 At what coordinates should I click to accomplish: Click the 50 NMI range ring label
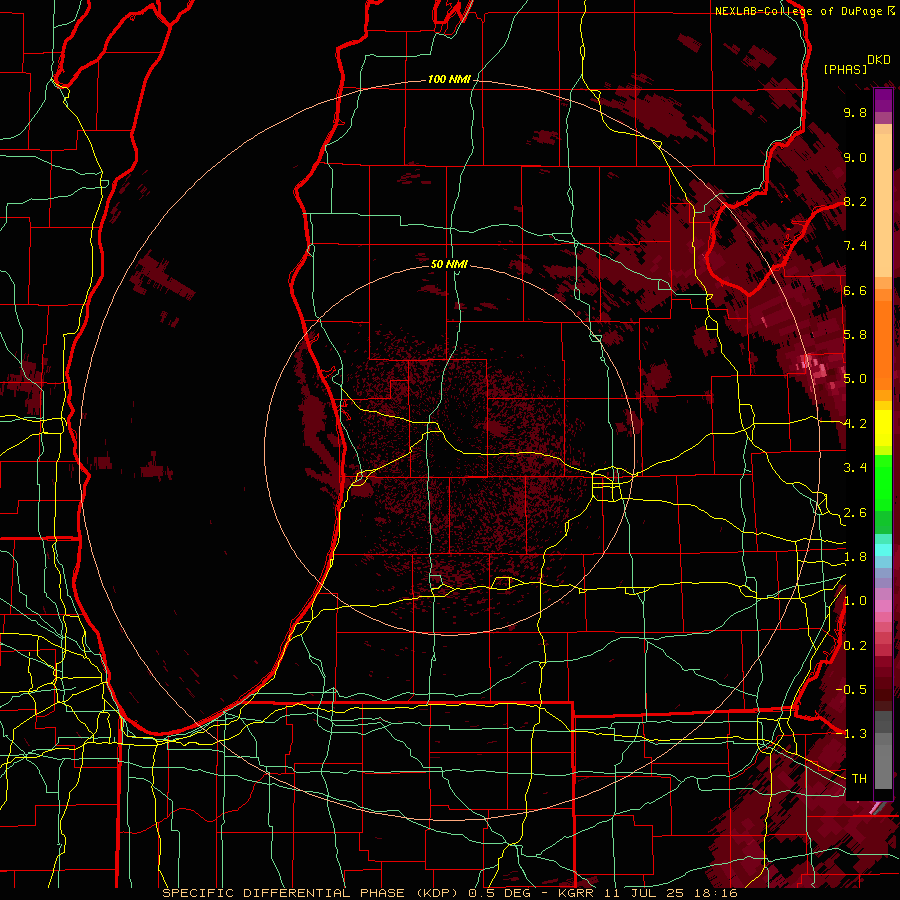pos(449,264)
